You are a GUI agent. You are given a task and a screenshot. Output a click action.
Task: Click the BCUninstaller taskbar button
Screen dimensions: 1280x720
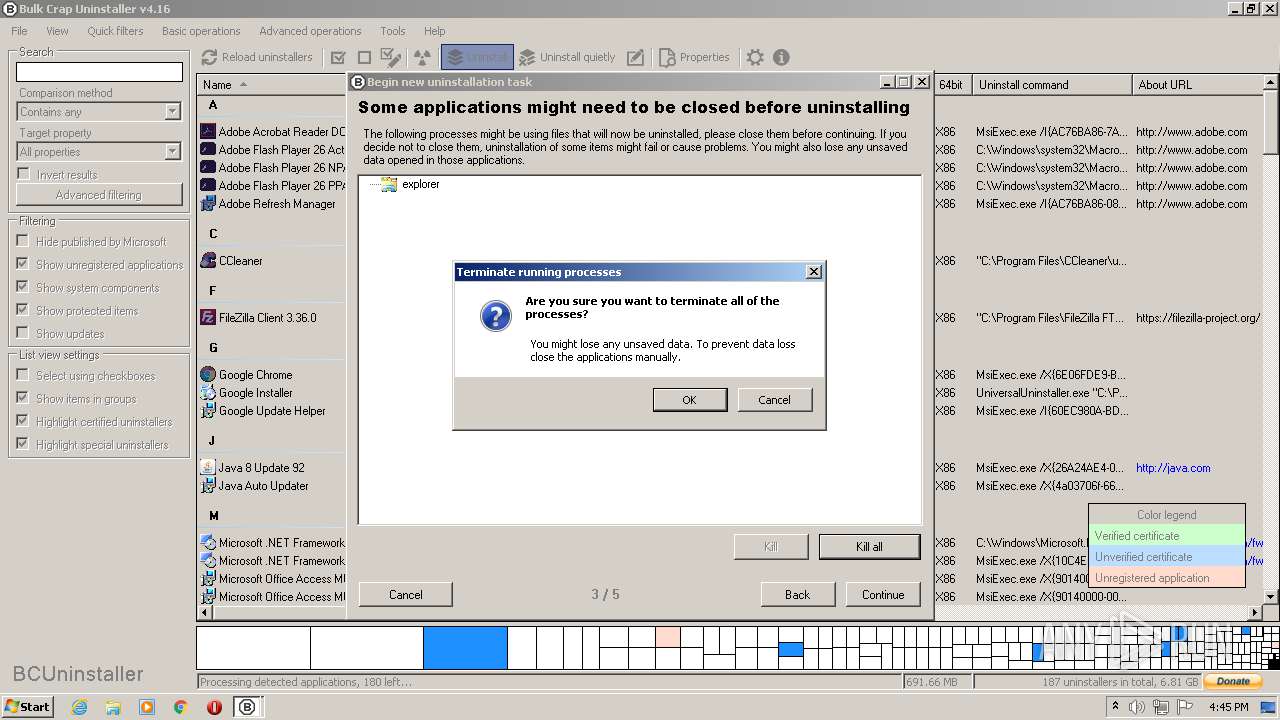coord(247,707)
